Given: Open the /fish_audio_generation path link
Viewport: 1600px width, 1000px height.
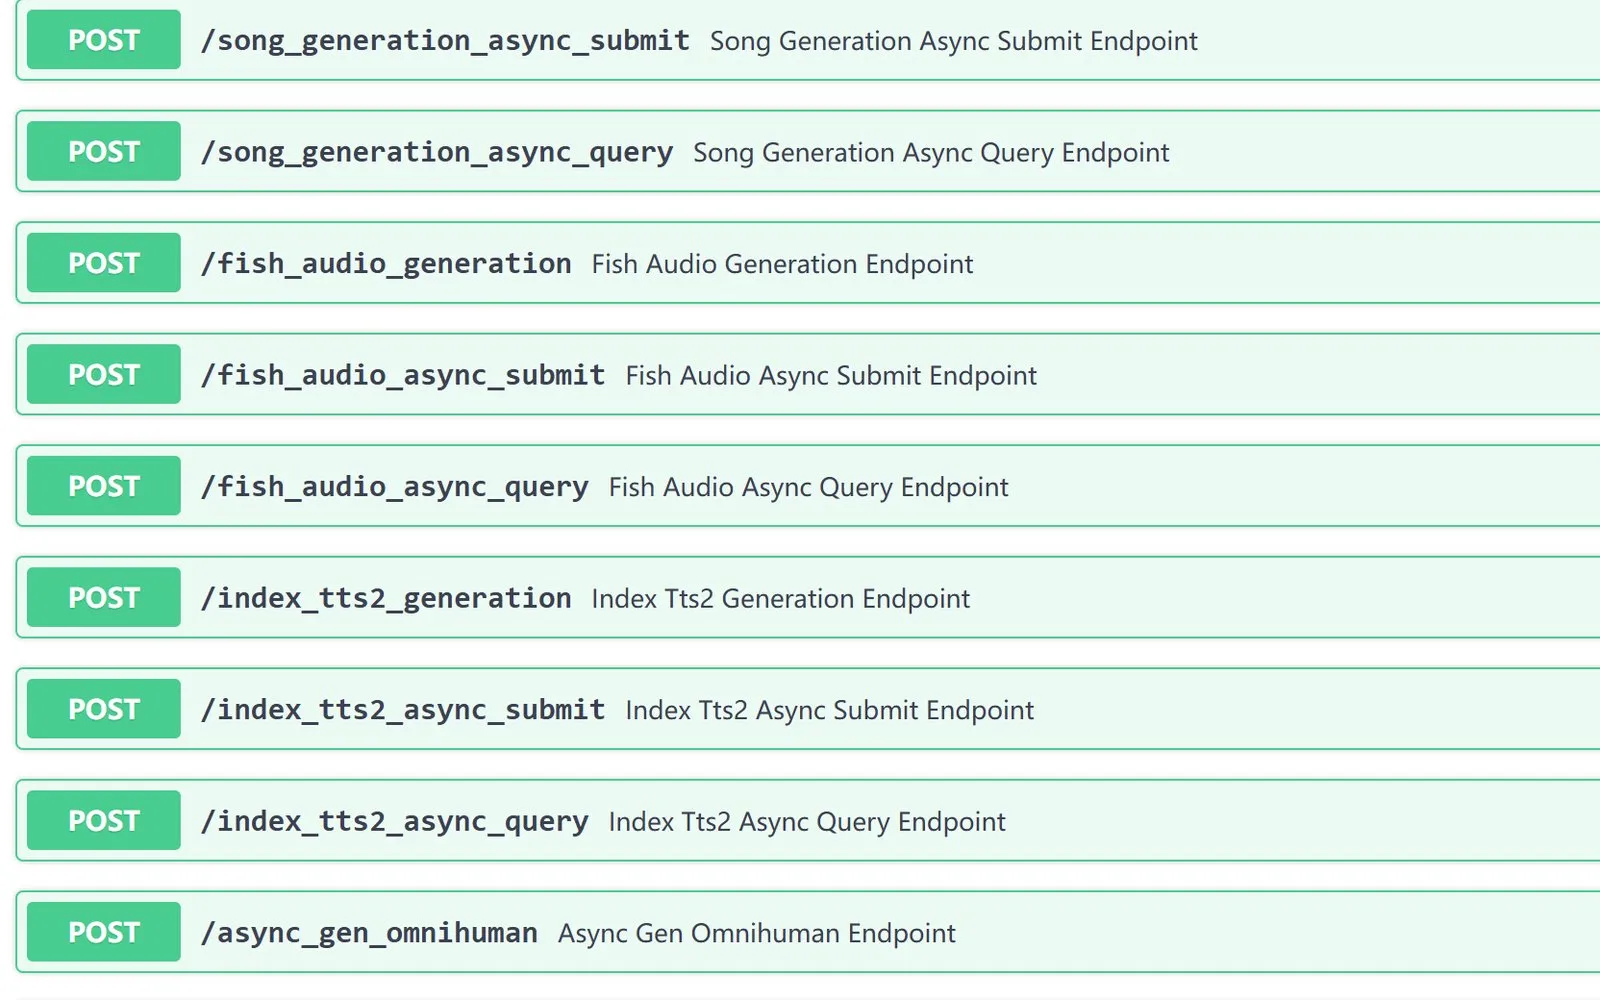Looking at the screenshot, I should pos(386,264).
